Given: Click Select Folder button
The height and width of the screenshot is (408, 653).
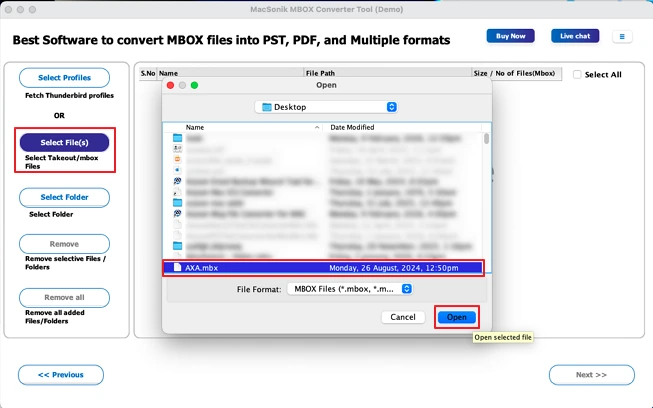Looking at the screenshot, I should pos(65,197).
